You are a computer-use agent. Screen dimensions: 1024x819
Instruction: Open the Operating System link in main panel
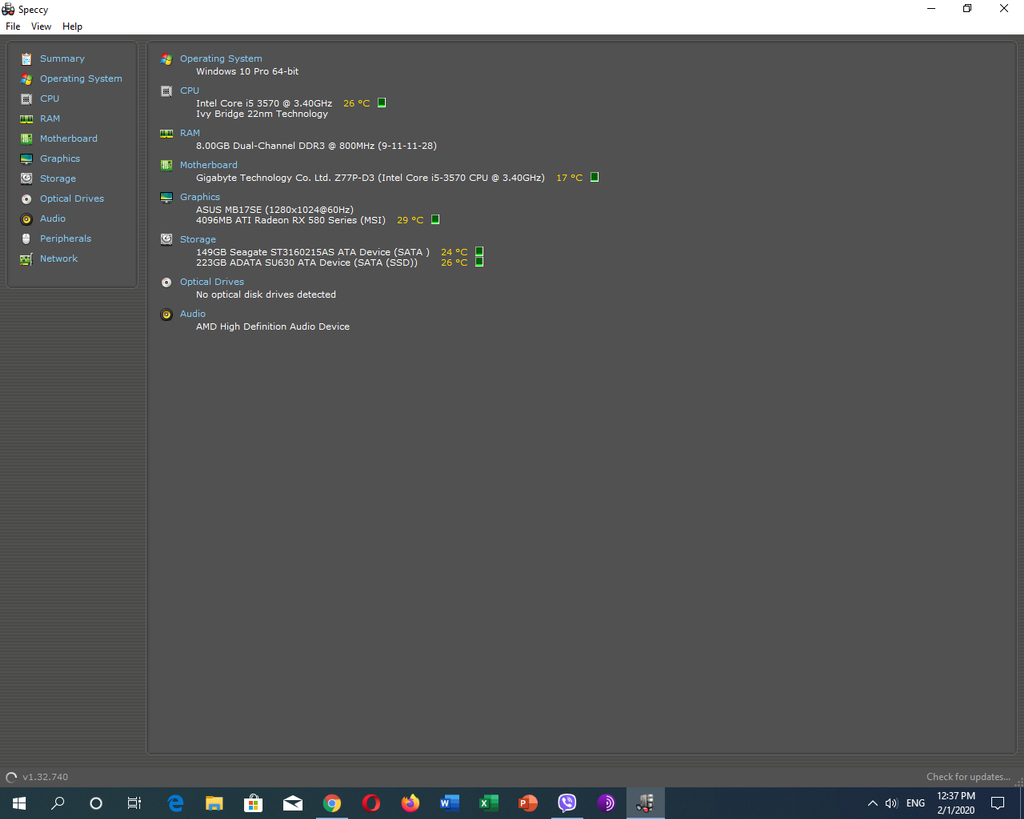[x=221, y=59]
